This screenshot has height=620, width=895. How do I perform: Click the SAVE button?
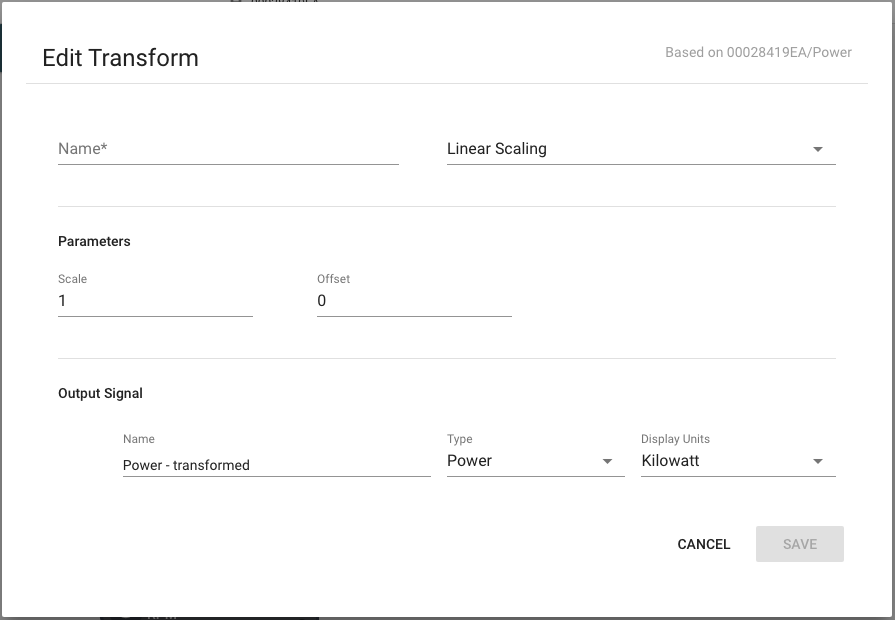point(800,544)
